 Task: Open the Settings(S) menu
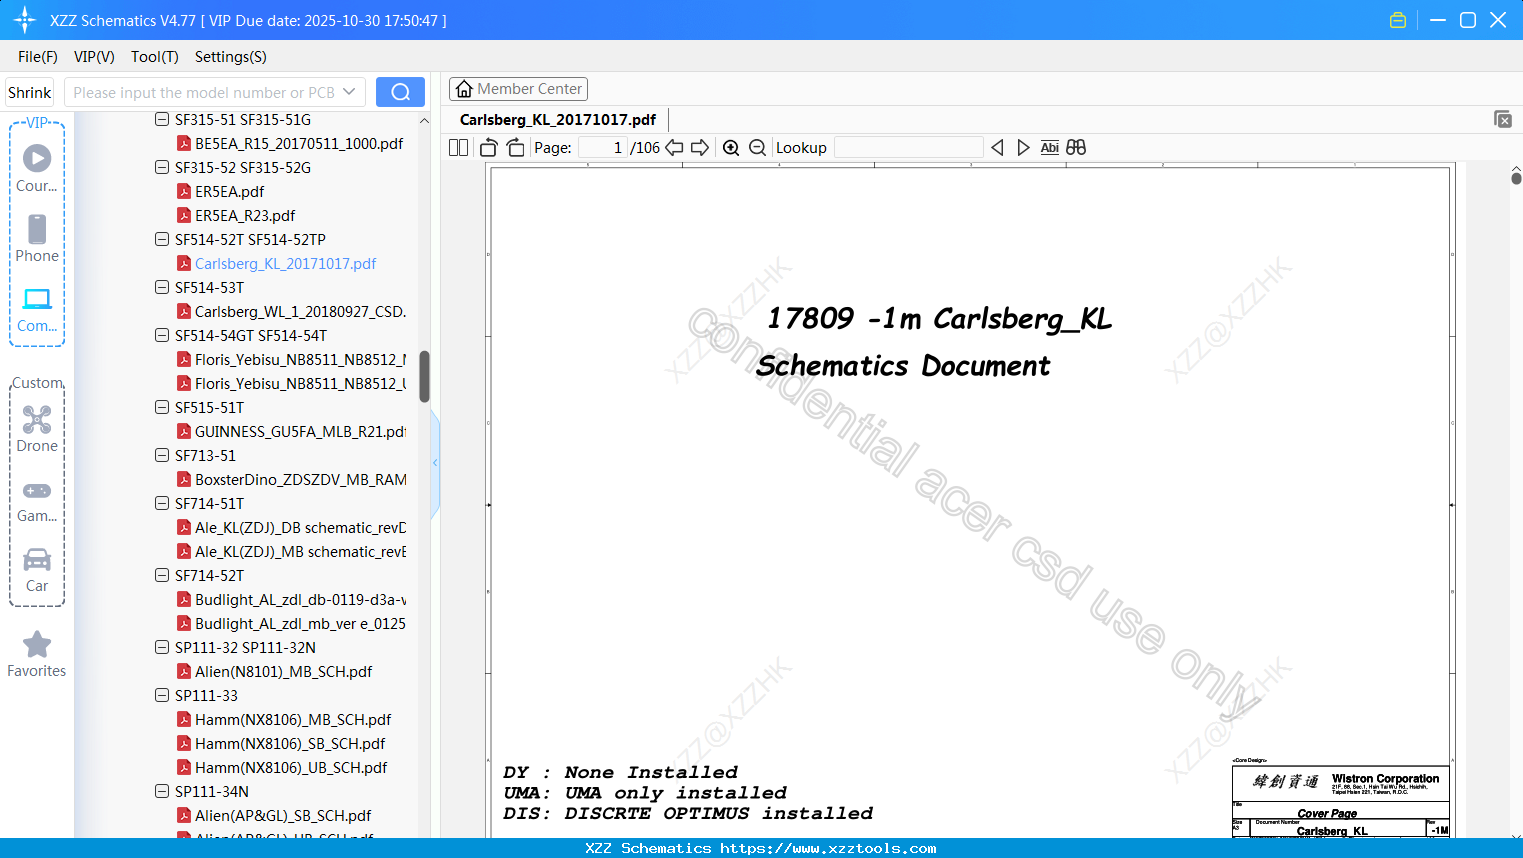231,57
